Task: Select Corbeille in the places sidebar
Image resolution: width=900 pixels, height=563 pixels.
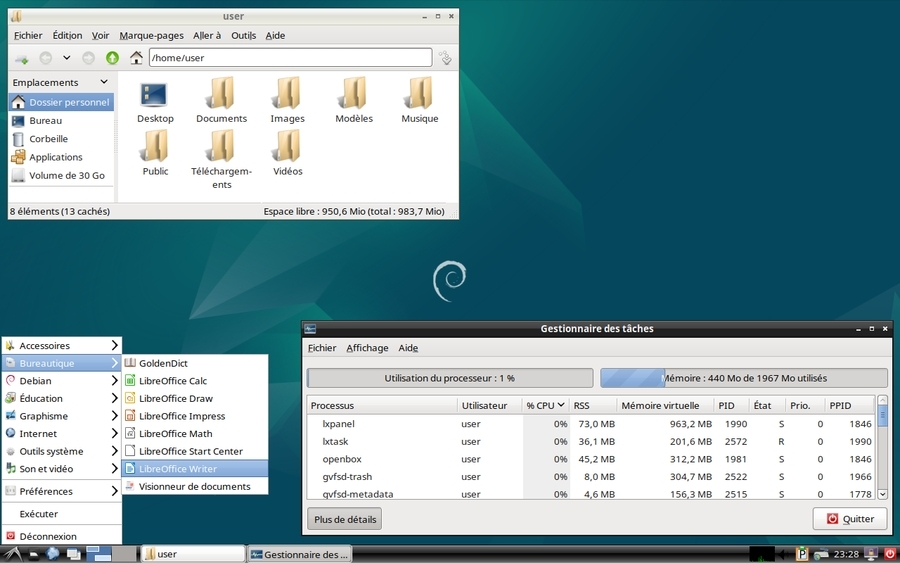Action: click(x=48, y=139)
